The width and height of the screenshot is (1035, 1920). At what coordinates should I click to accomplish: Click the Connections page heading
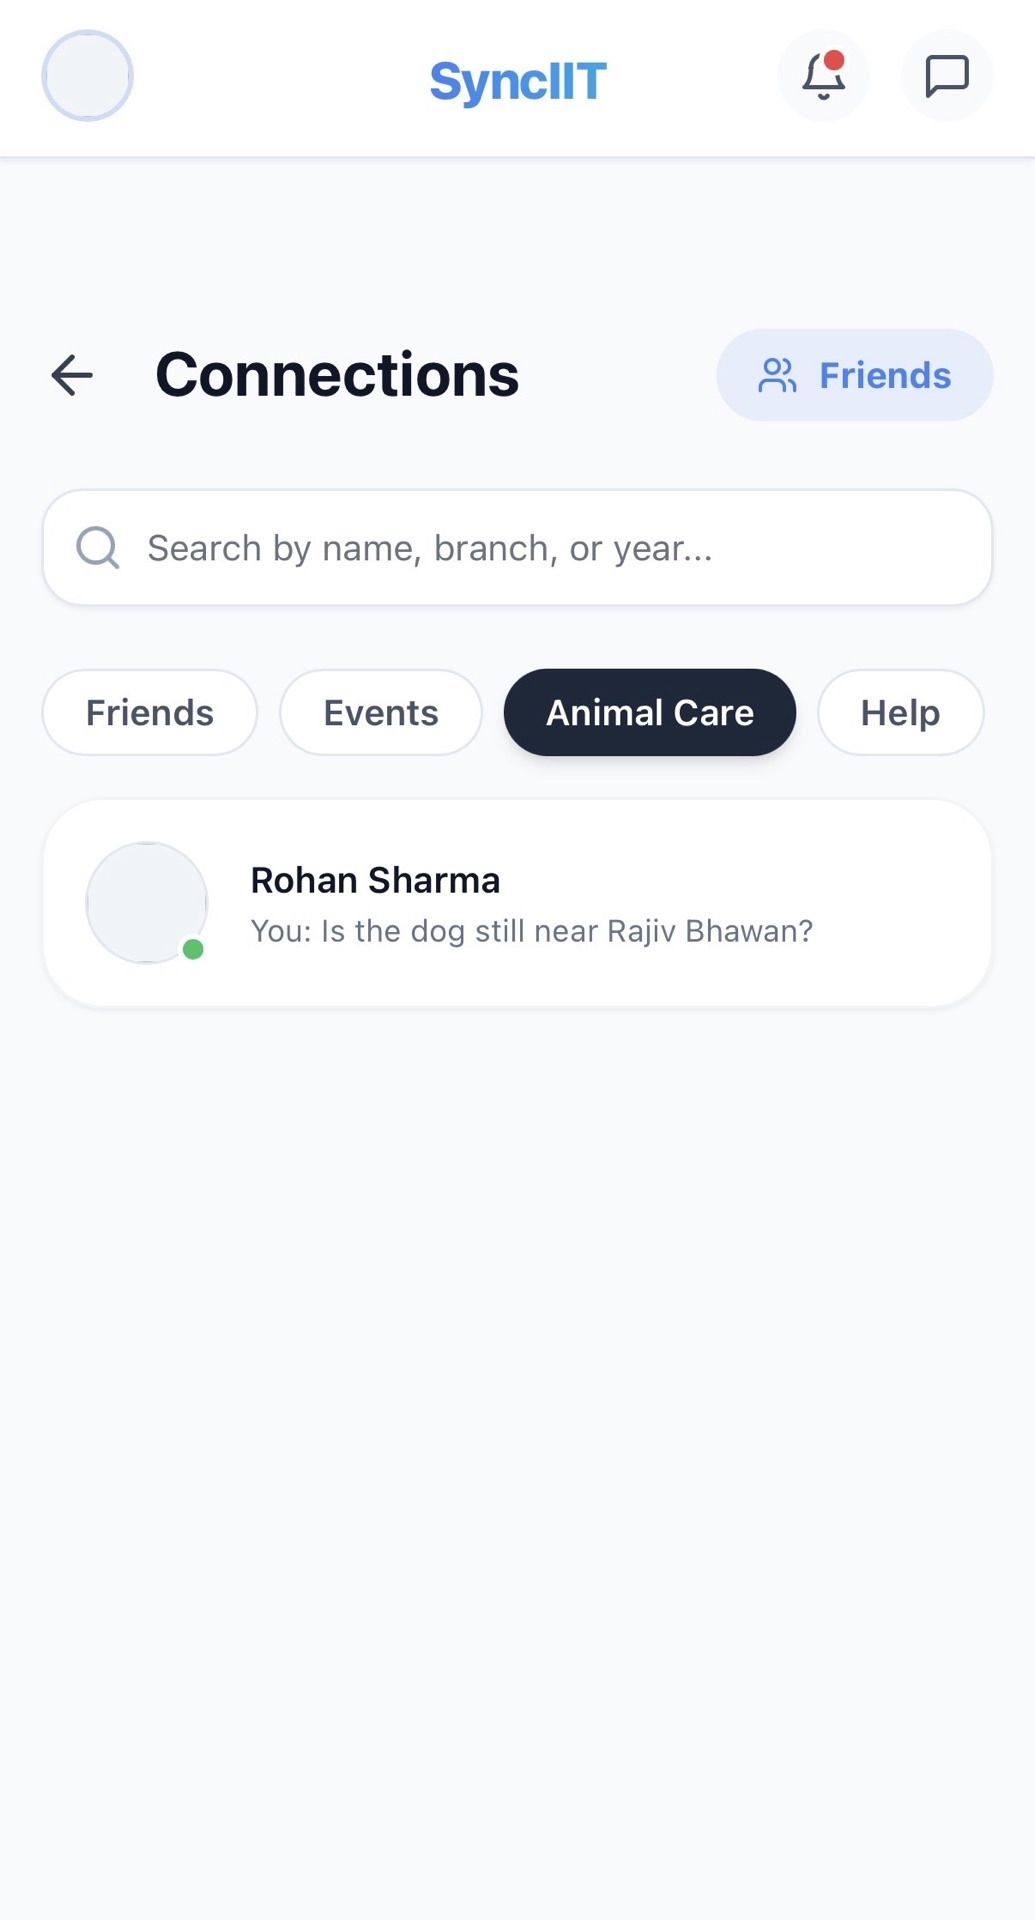[x=337, y=375]
